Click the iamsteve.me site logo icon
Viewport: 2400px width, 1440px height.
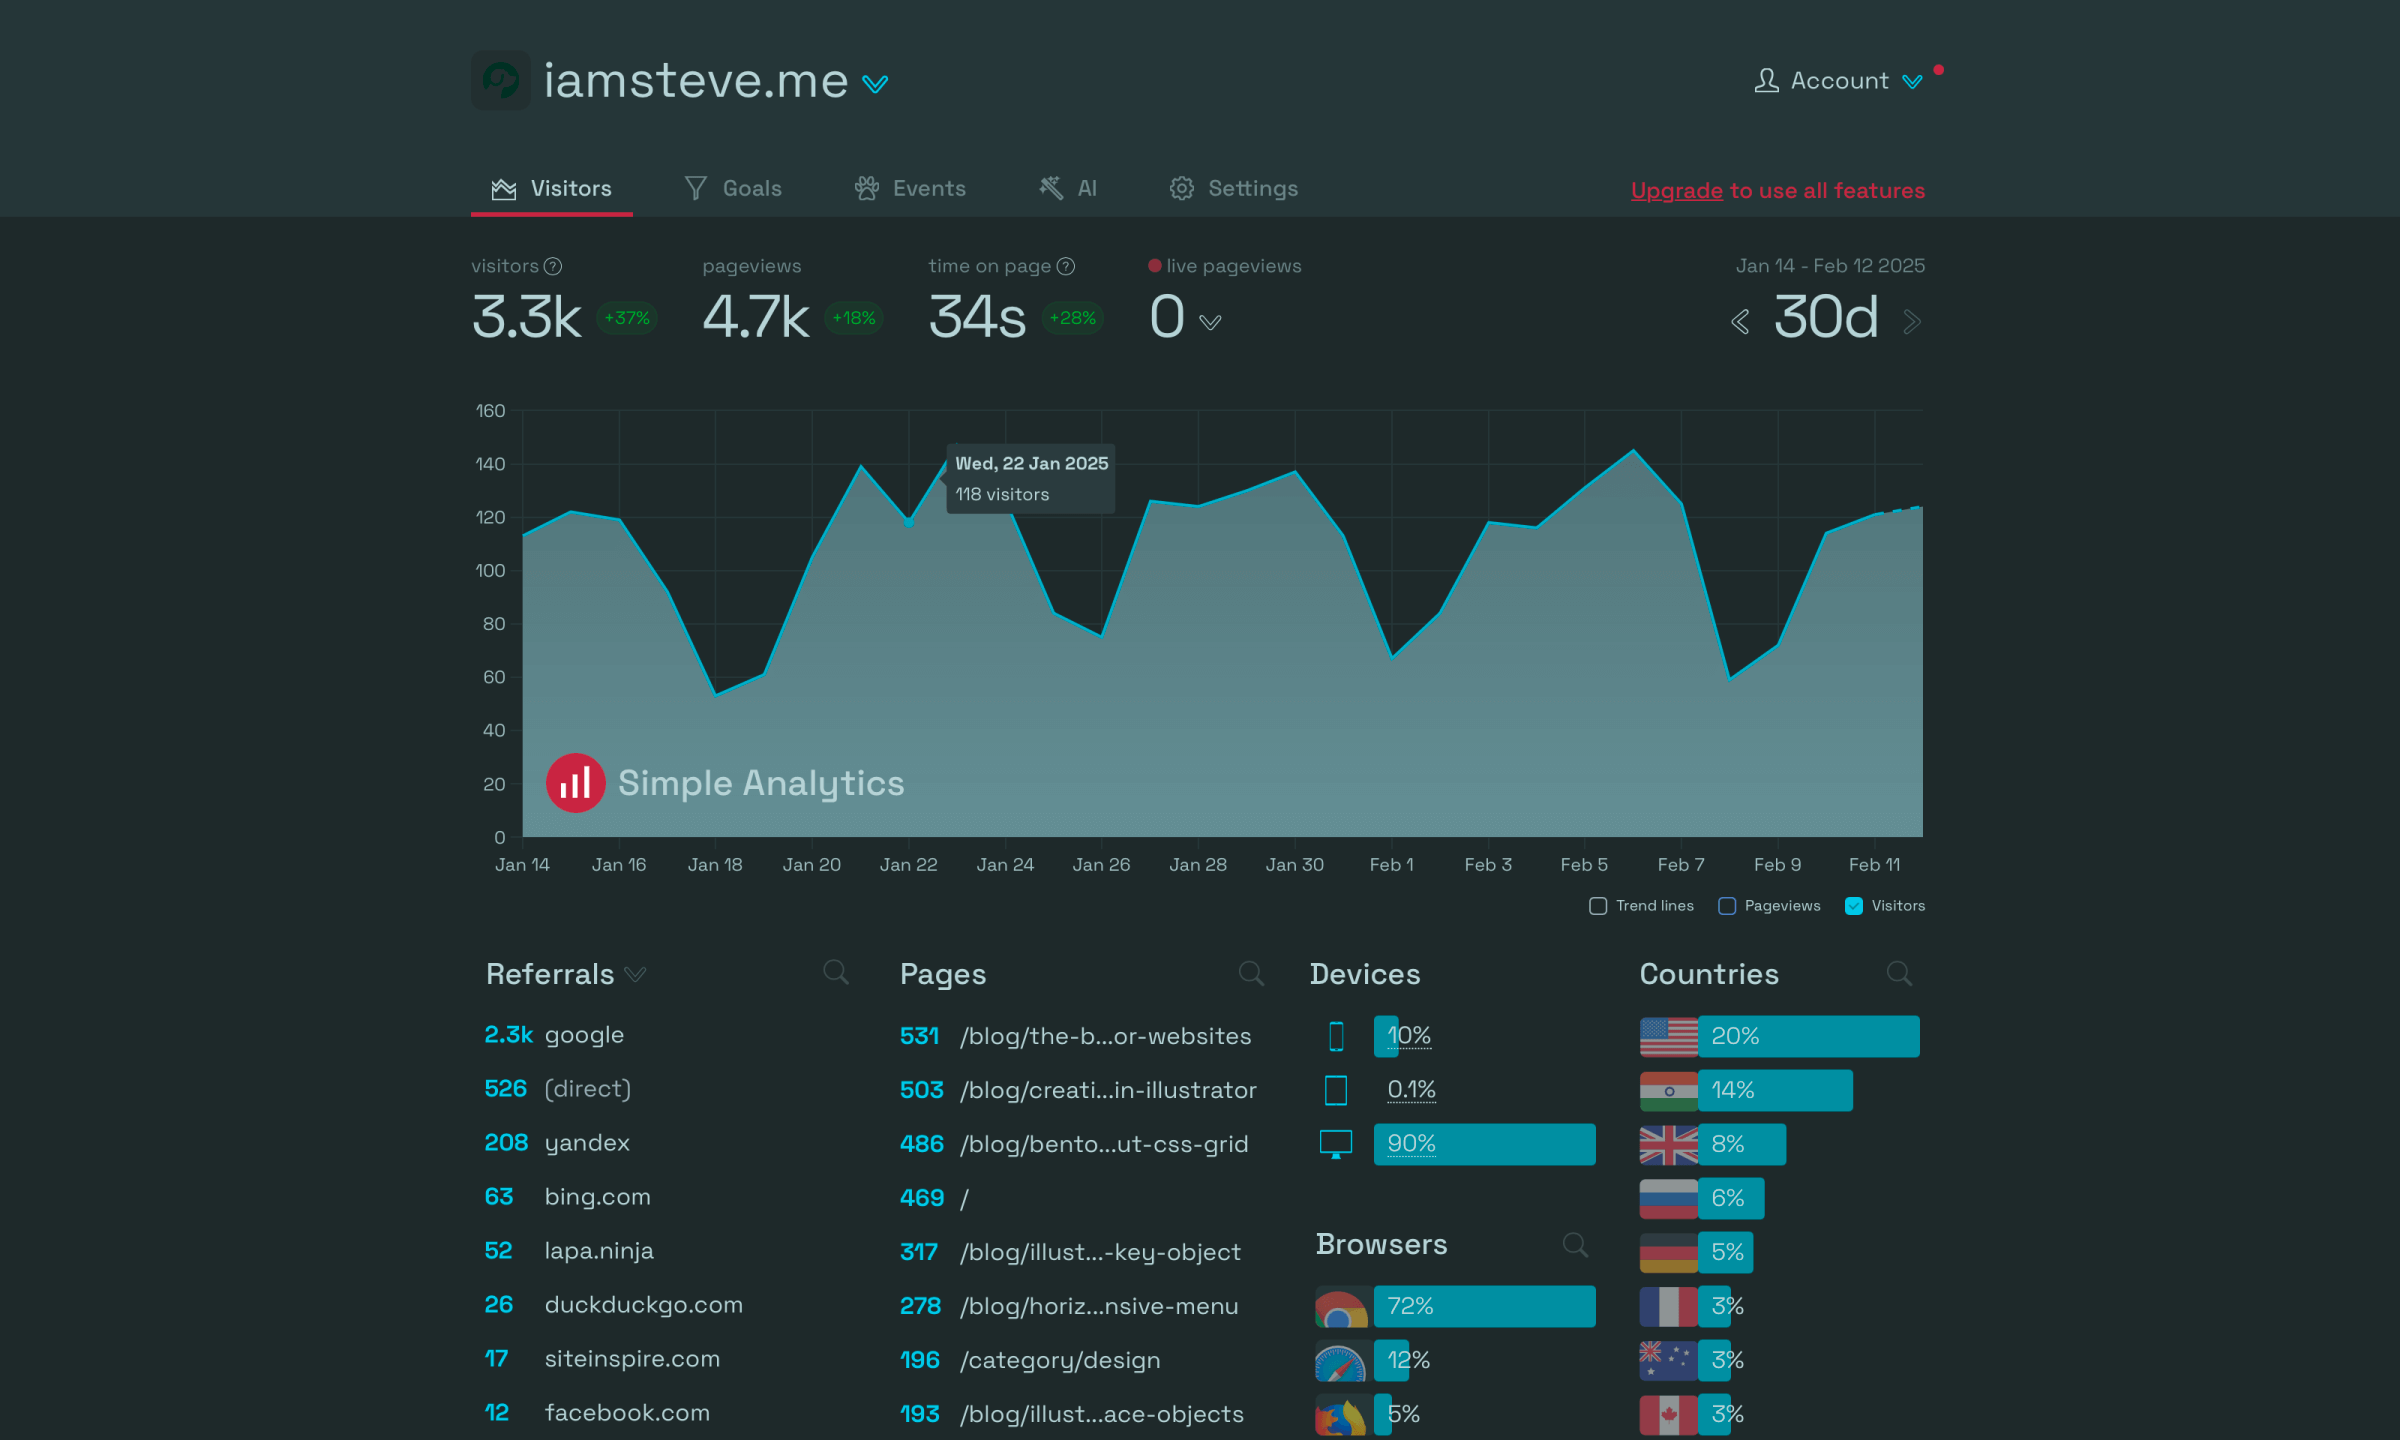[500, 80]
